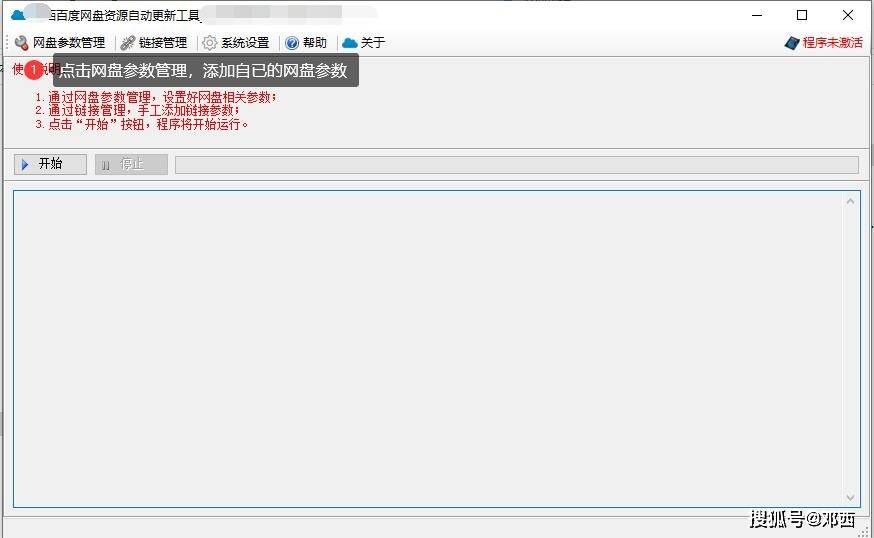
Task: Click the 程序未激活 activation link
Action: click(832, 43)
